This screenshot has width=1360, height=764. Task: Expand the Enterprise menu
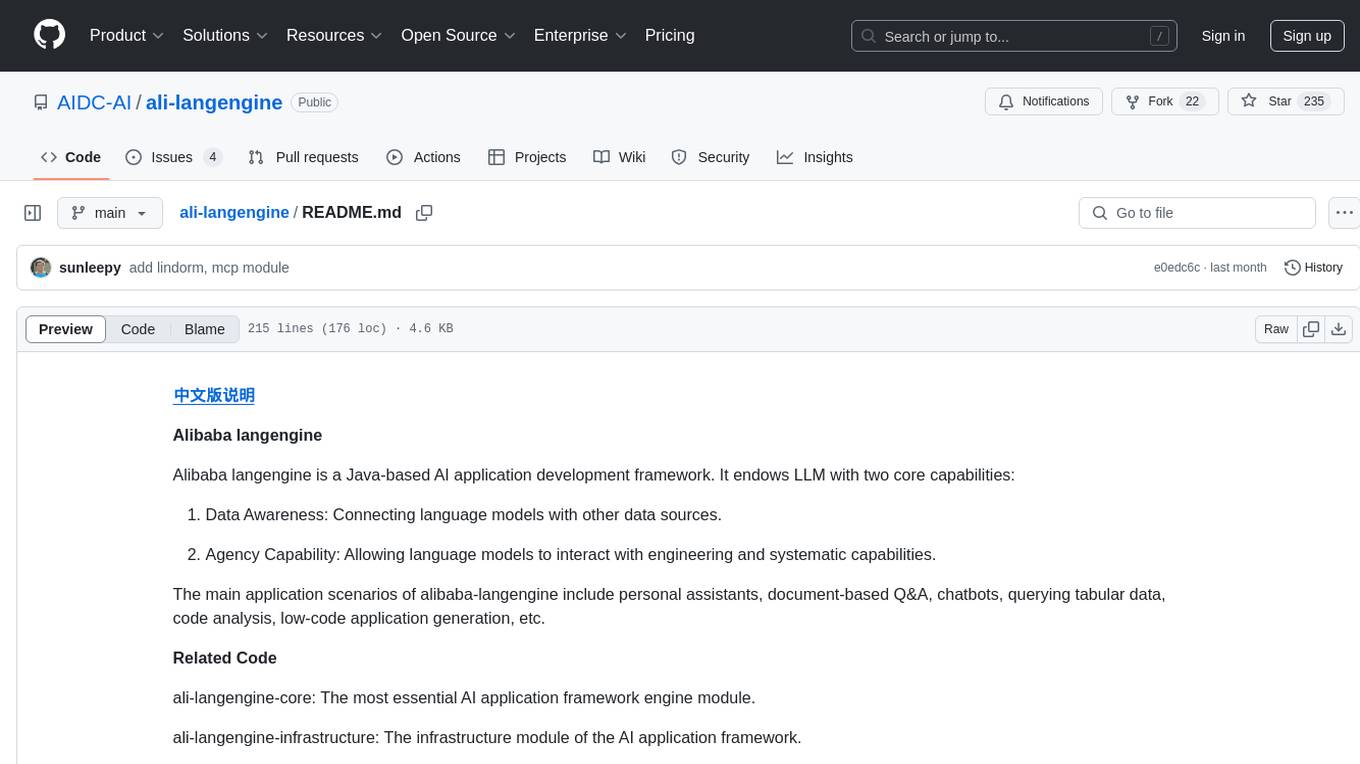click(580, 35)
